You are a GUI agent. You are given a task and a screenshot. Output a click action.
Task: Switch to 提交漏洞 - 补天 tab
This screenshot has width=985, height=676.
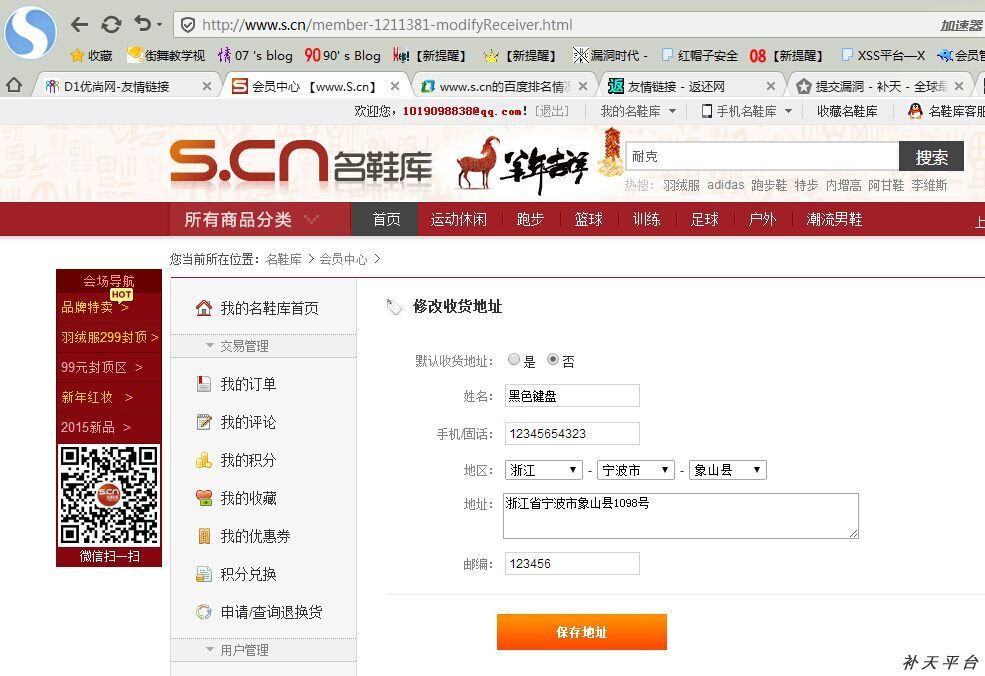coord(872,86)
